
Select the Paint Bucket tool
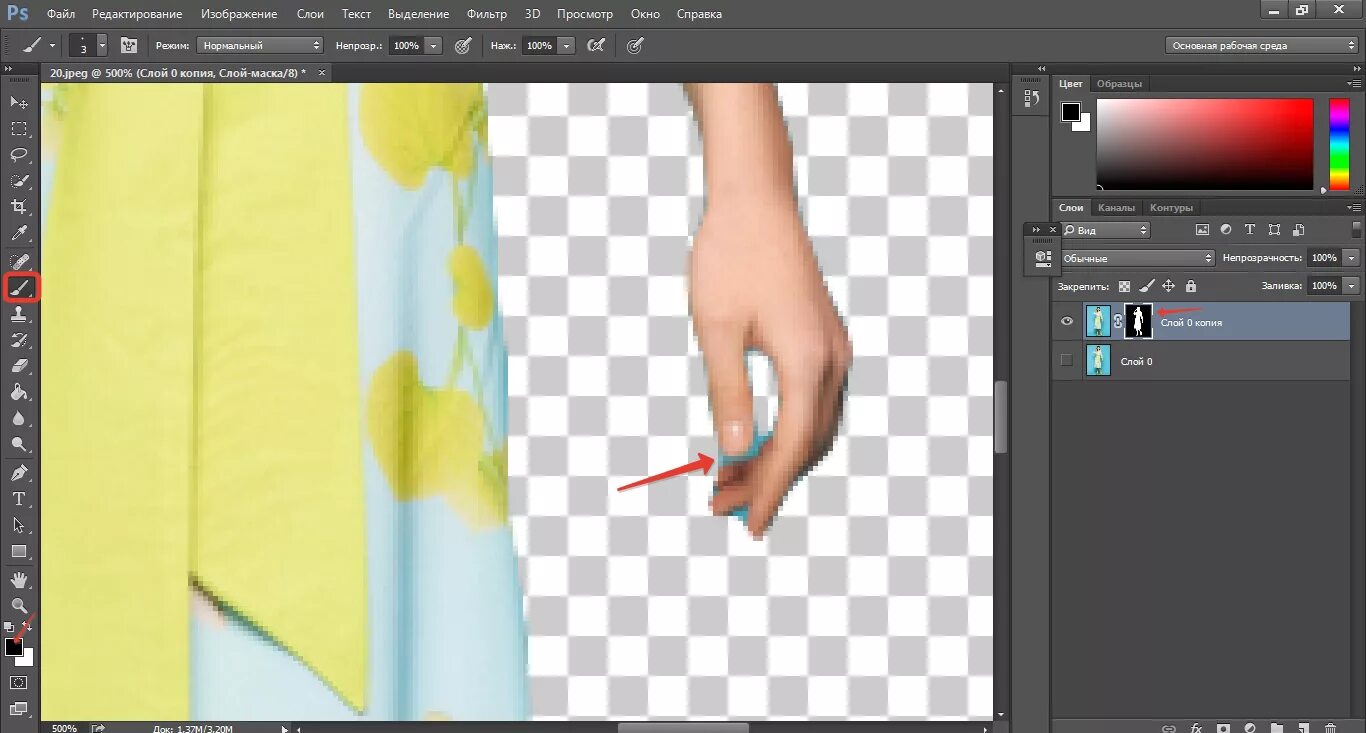[x=19, y=393]
